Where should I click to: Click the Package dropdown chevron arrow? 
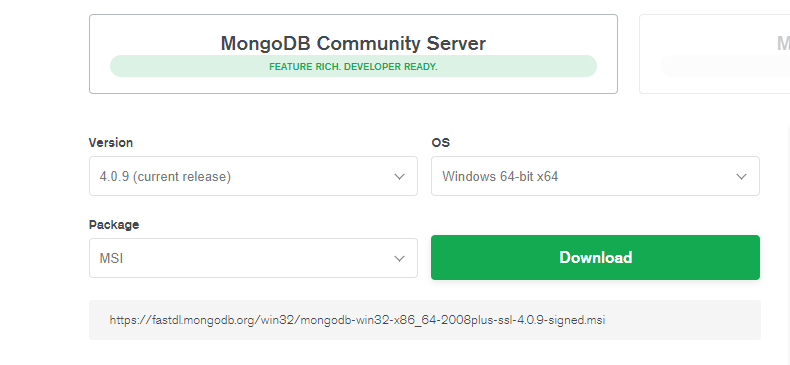(399, 259)
